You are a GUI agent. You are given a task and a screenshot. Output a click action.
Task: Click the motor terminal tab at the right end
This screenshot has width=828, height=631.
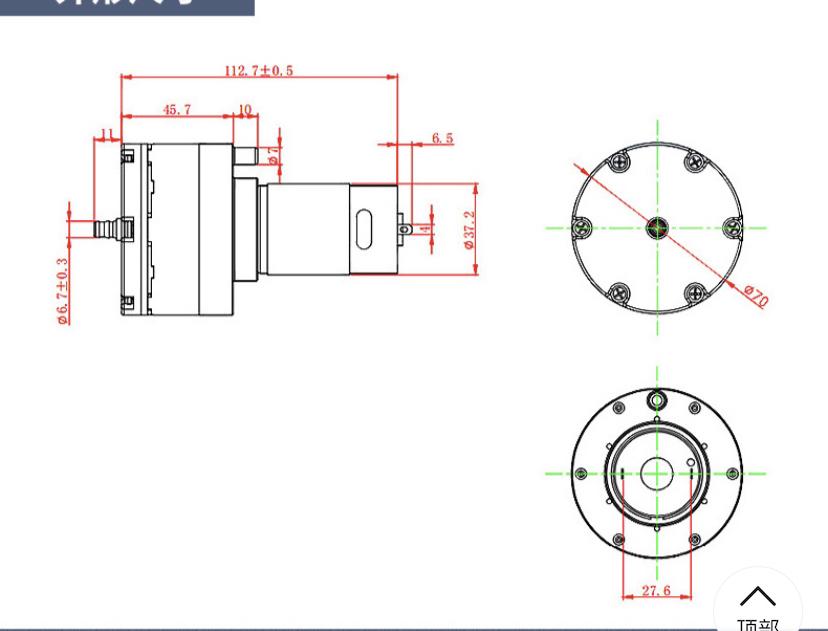point(404,227)
